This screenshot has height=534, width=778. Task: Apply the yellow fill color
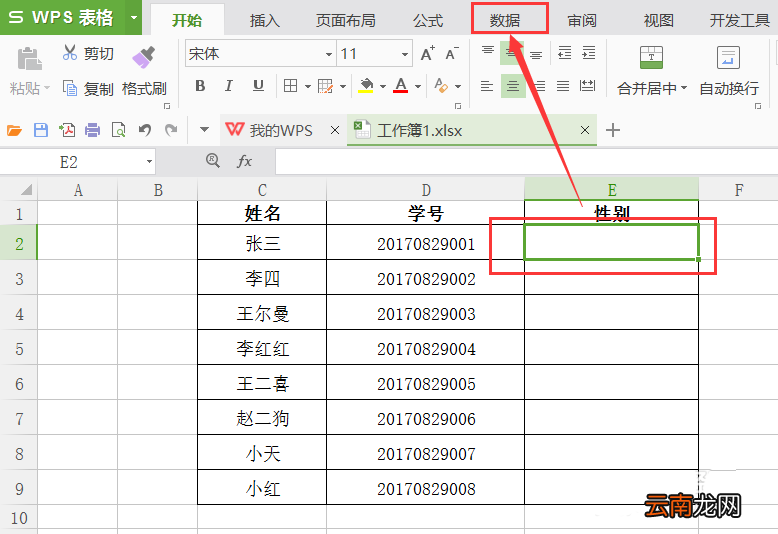click(x=366, y=86)
